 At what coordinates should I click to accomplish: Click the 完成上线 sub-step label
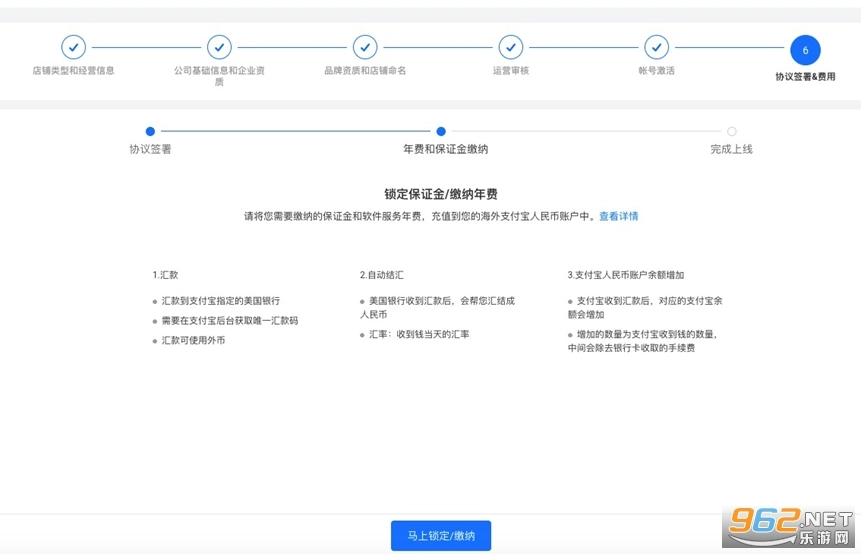[x=732, y=149]
